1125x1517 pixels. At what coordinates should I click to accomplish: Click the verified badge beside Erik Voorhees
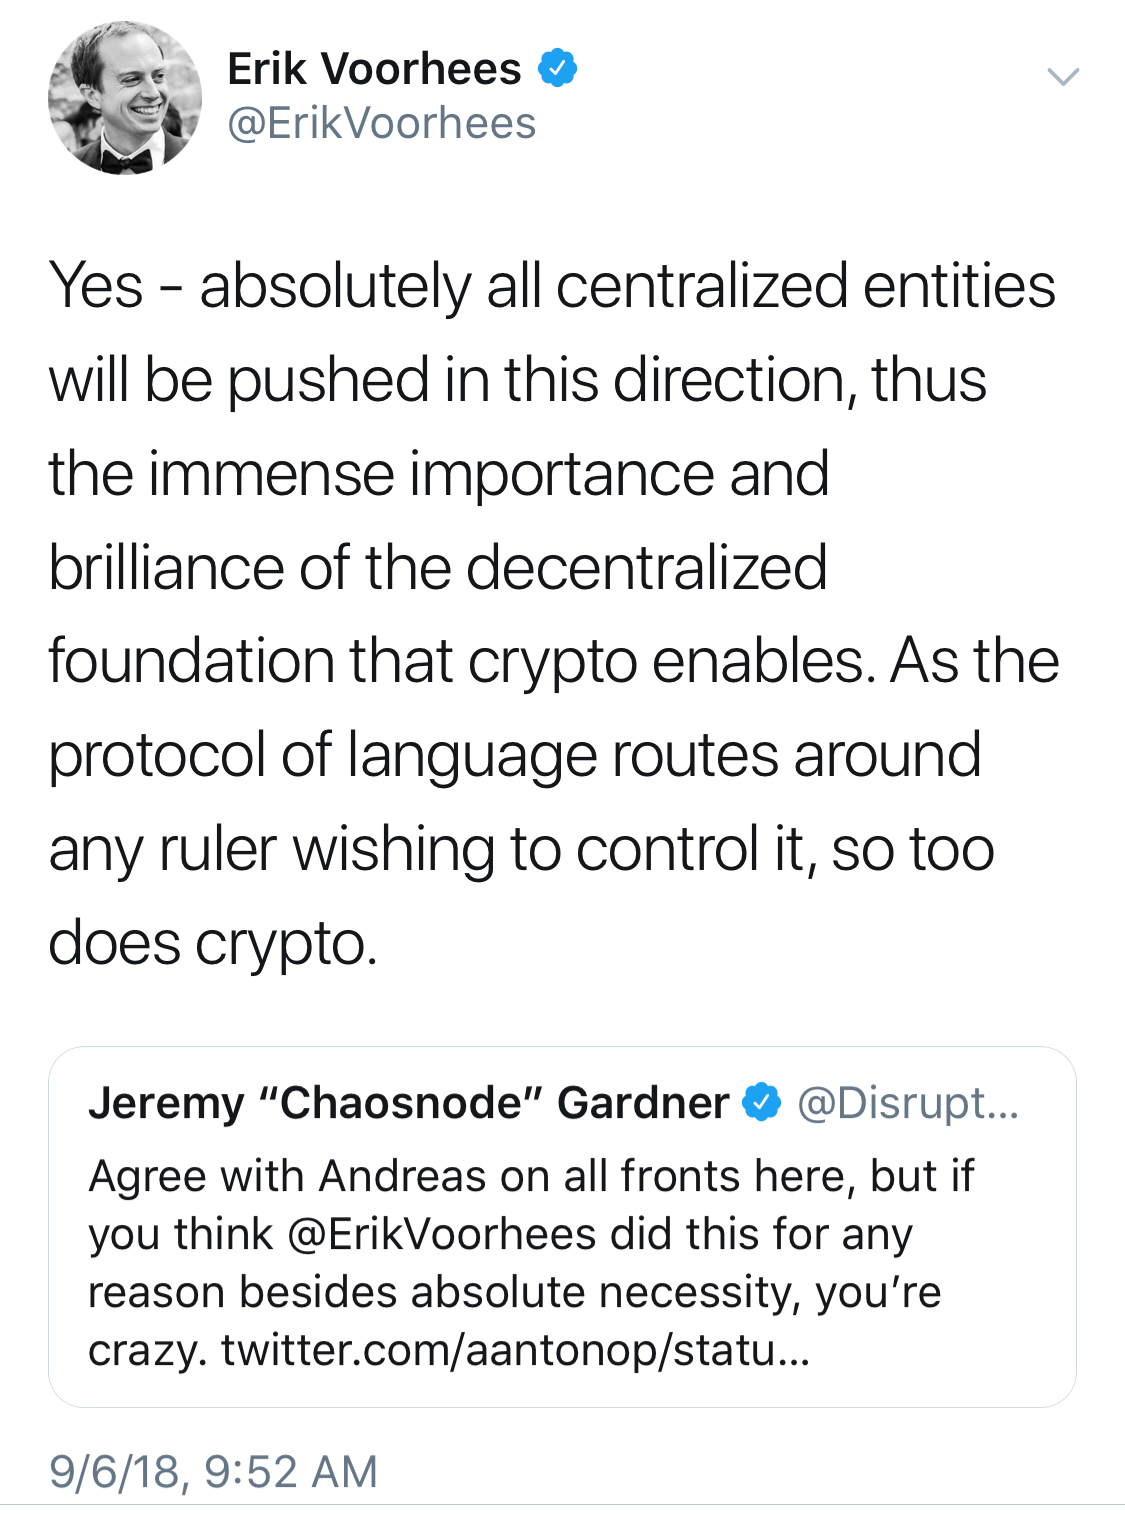(558, 69)
